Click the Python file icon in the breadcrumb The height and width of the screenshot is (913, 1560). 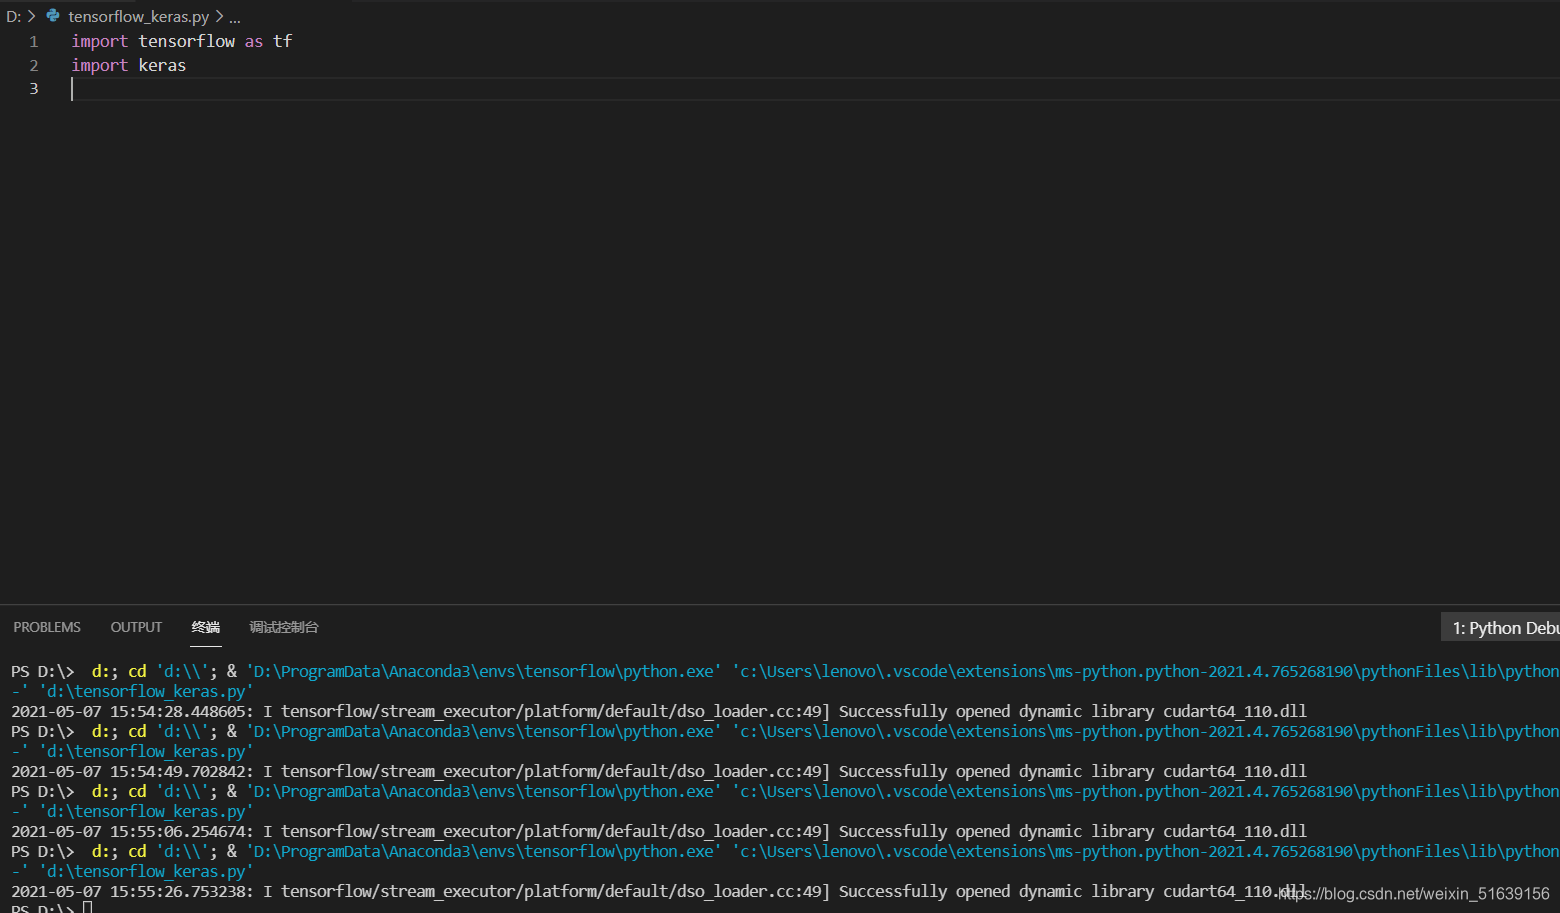pos(53,16)
